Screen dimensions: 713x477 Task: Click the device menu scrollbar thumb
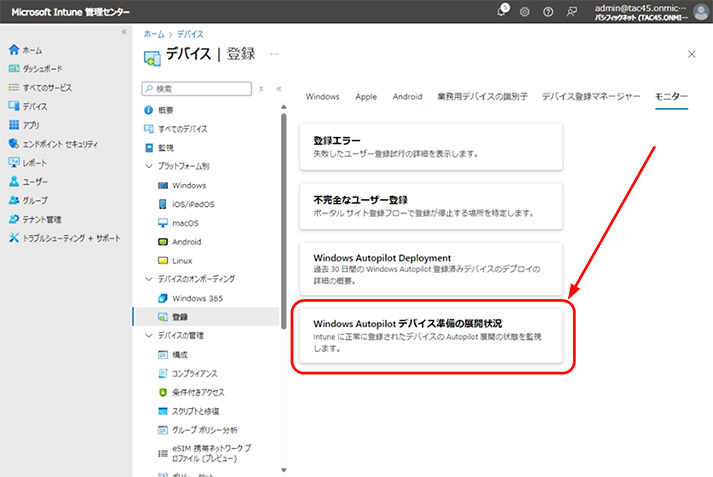coord(284,221)
